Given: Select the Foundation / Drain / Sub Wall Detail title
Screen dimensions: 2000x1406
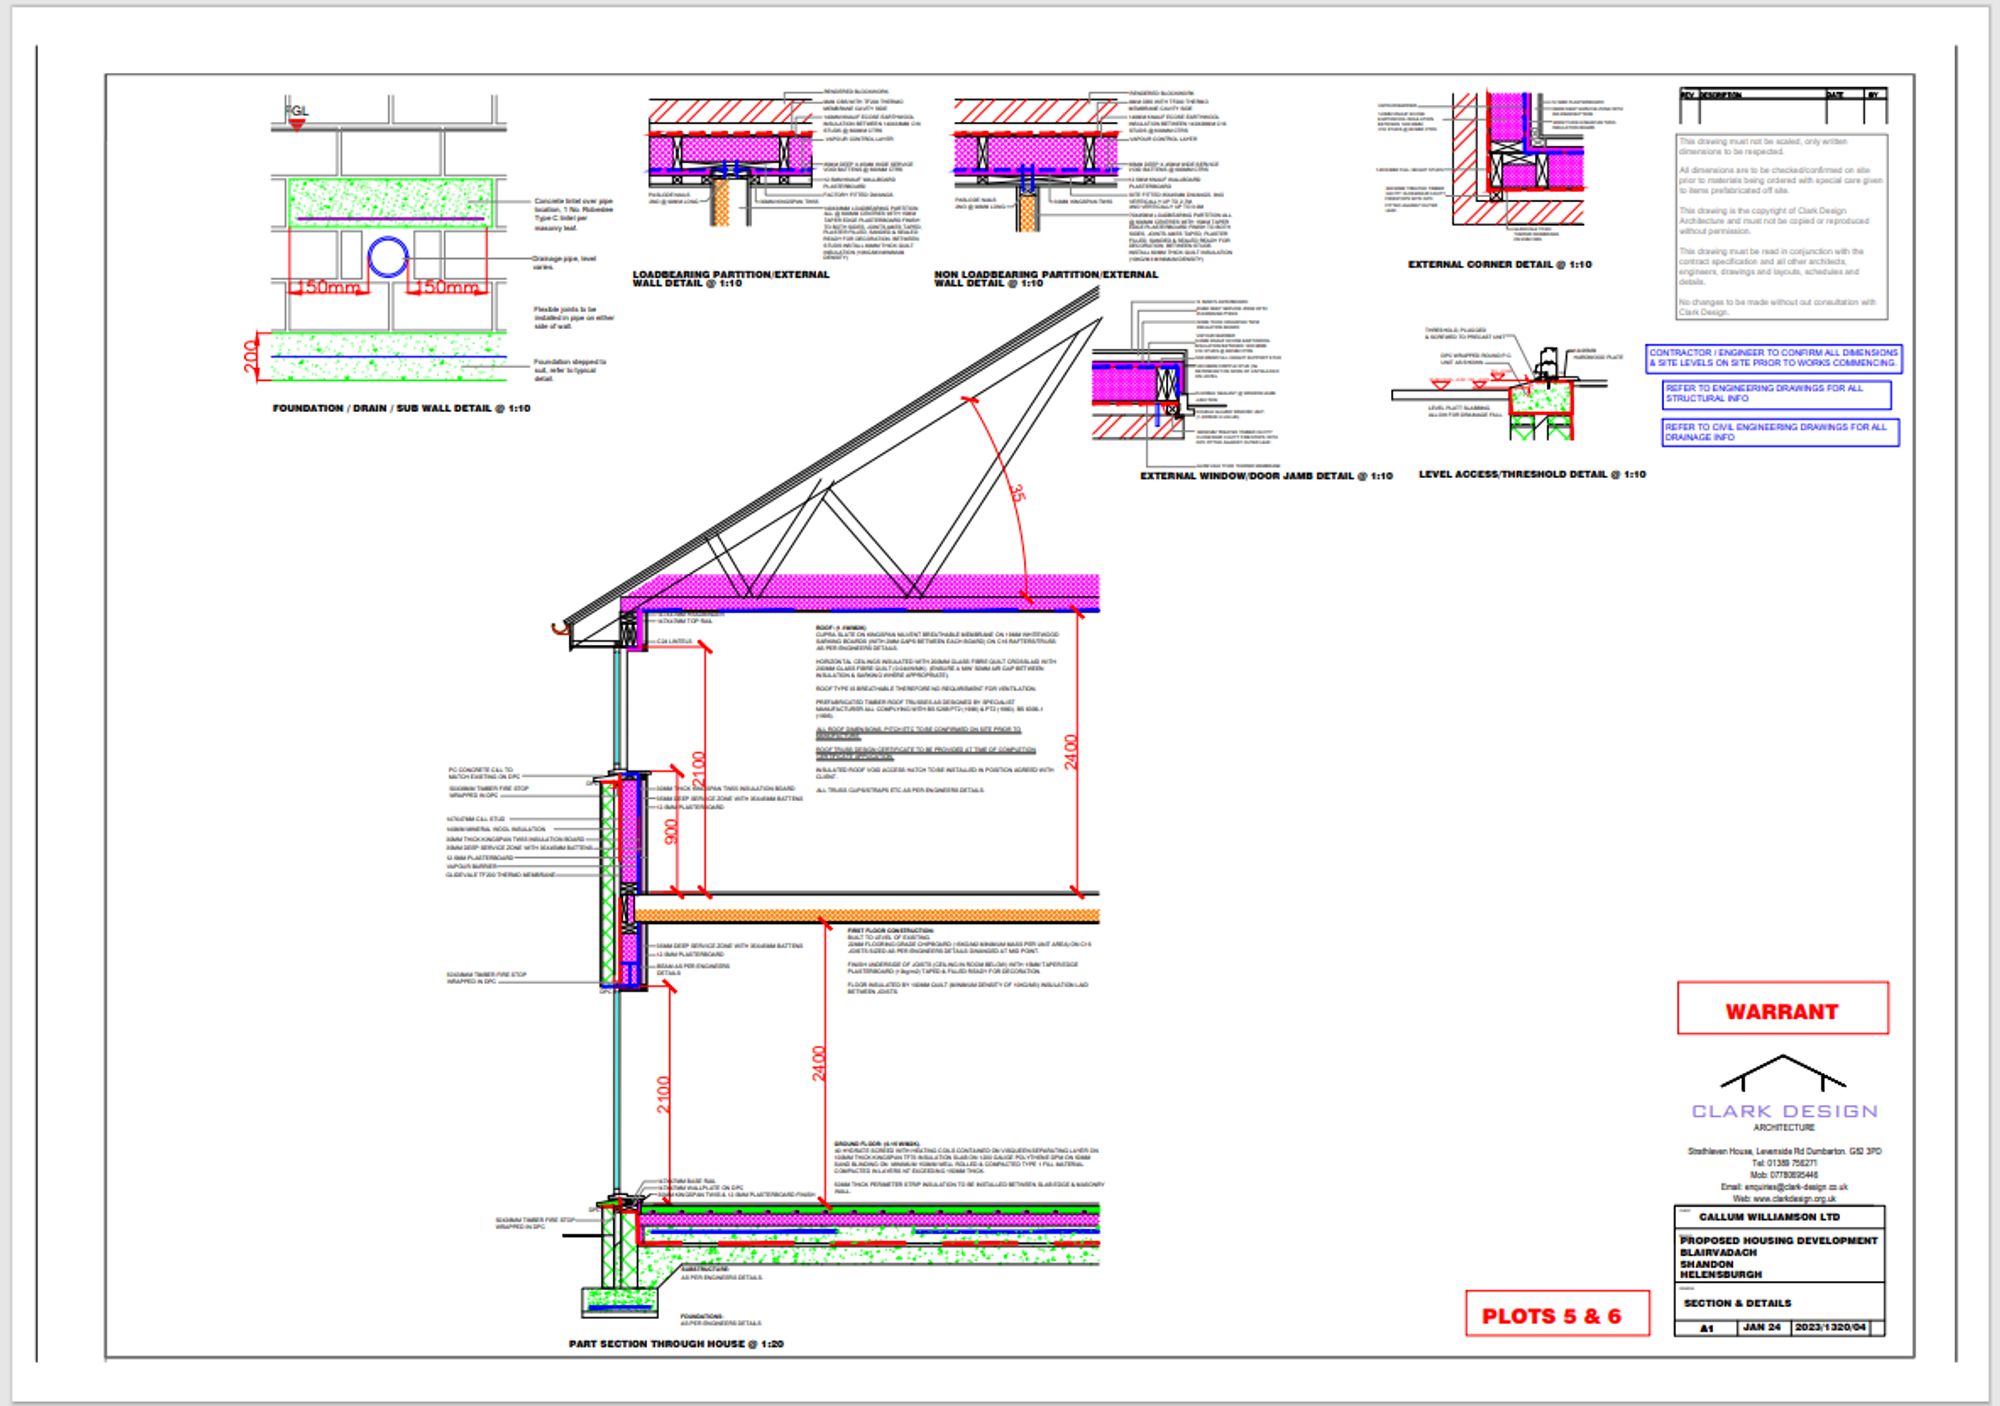Looking at the screenshot, I should pyautogui.click(x=401, y=409).
